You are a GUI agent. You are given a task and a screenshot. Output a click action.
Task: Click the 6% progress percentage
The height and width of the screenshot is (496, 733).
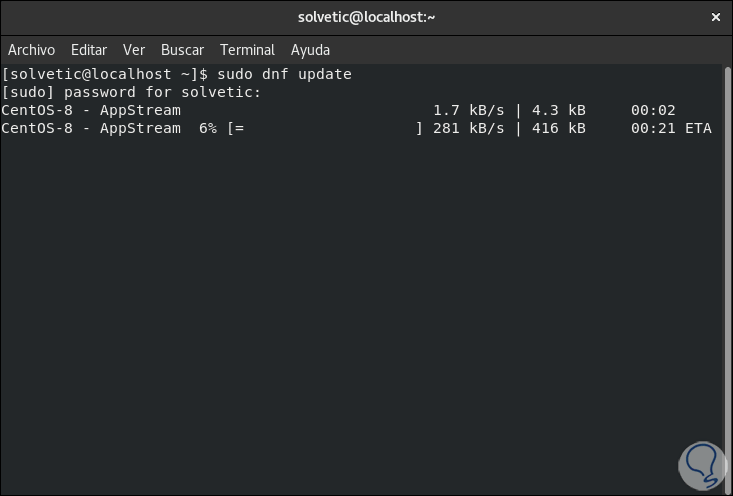pyautogui.click(x=207, y=129)
